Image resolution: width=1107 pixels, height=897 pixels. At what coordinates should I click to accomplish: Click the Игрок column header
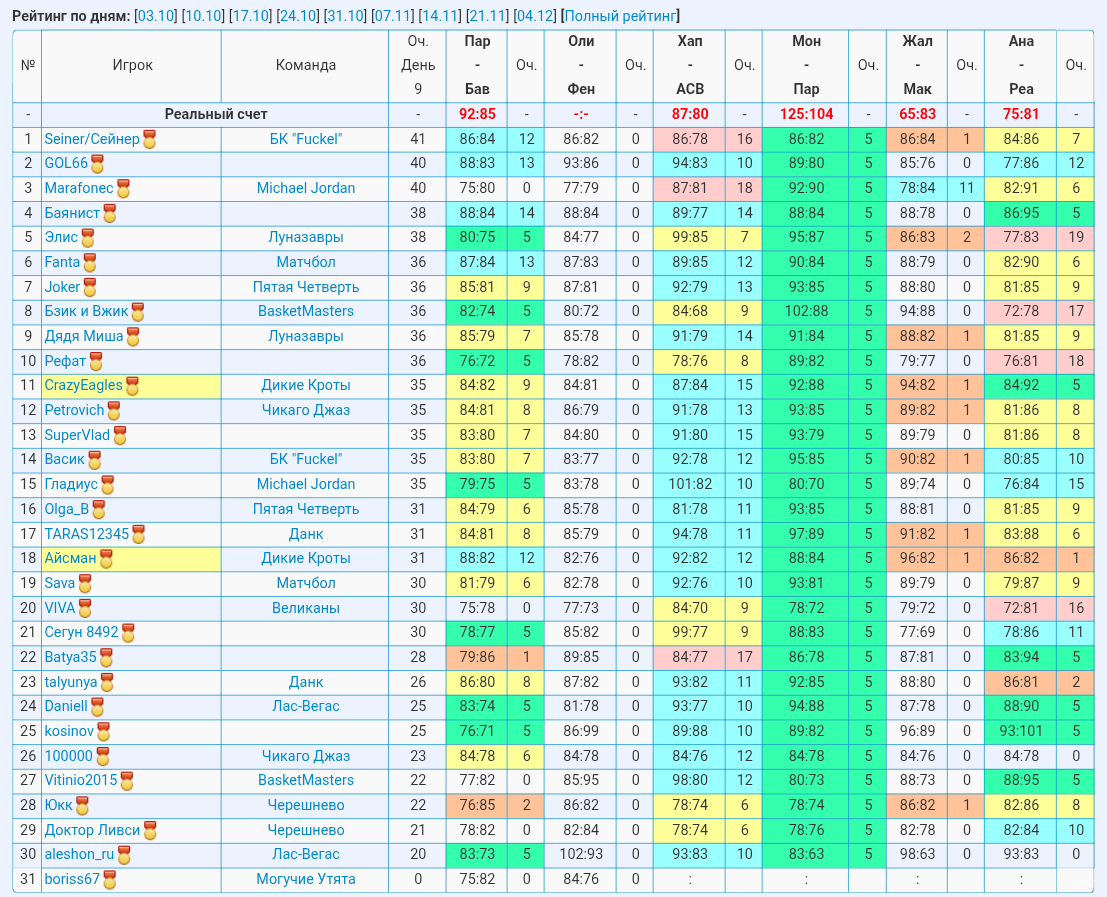point(132,65)
